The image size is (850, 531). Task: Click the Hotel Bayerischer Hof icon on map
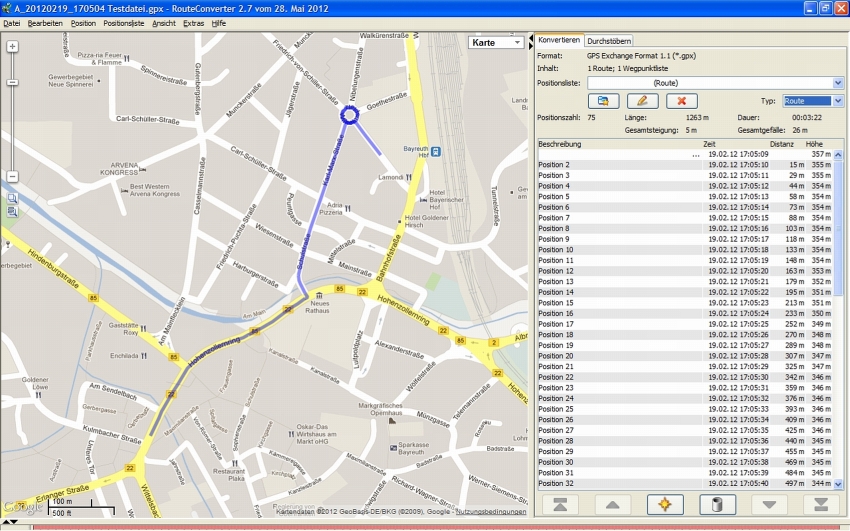(x=423, y=199)
